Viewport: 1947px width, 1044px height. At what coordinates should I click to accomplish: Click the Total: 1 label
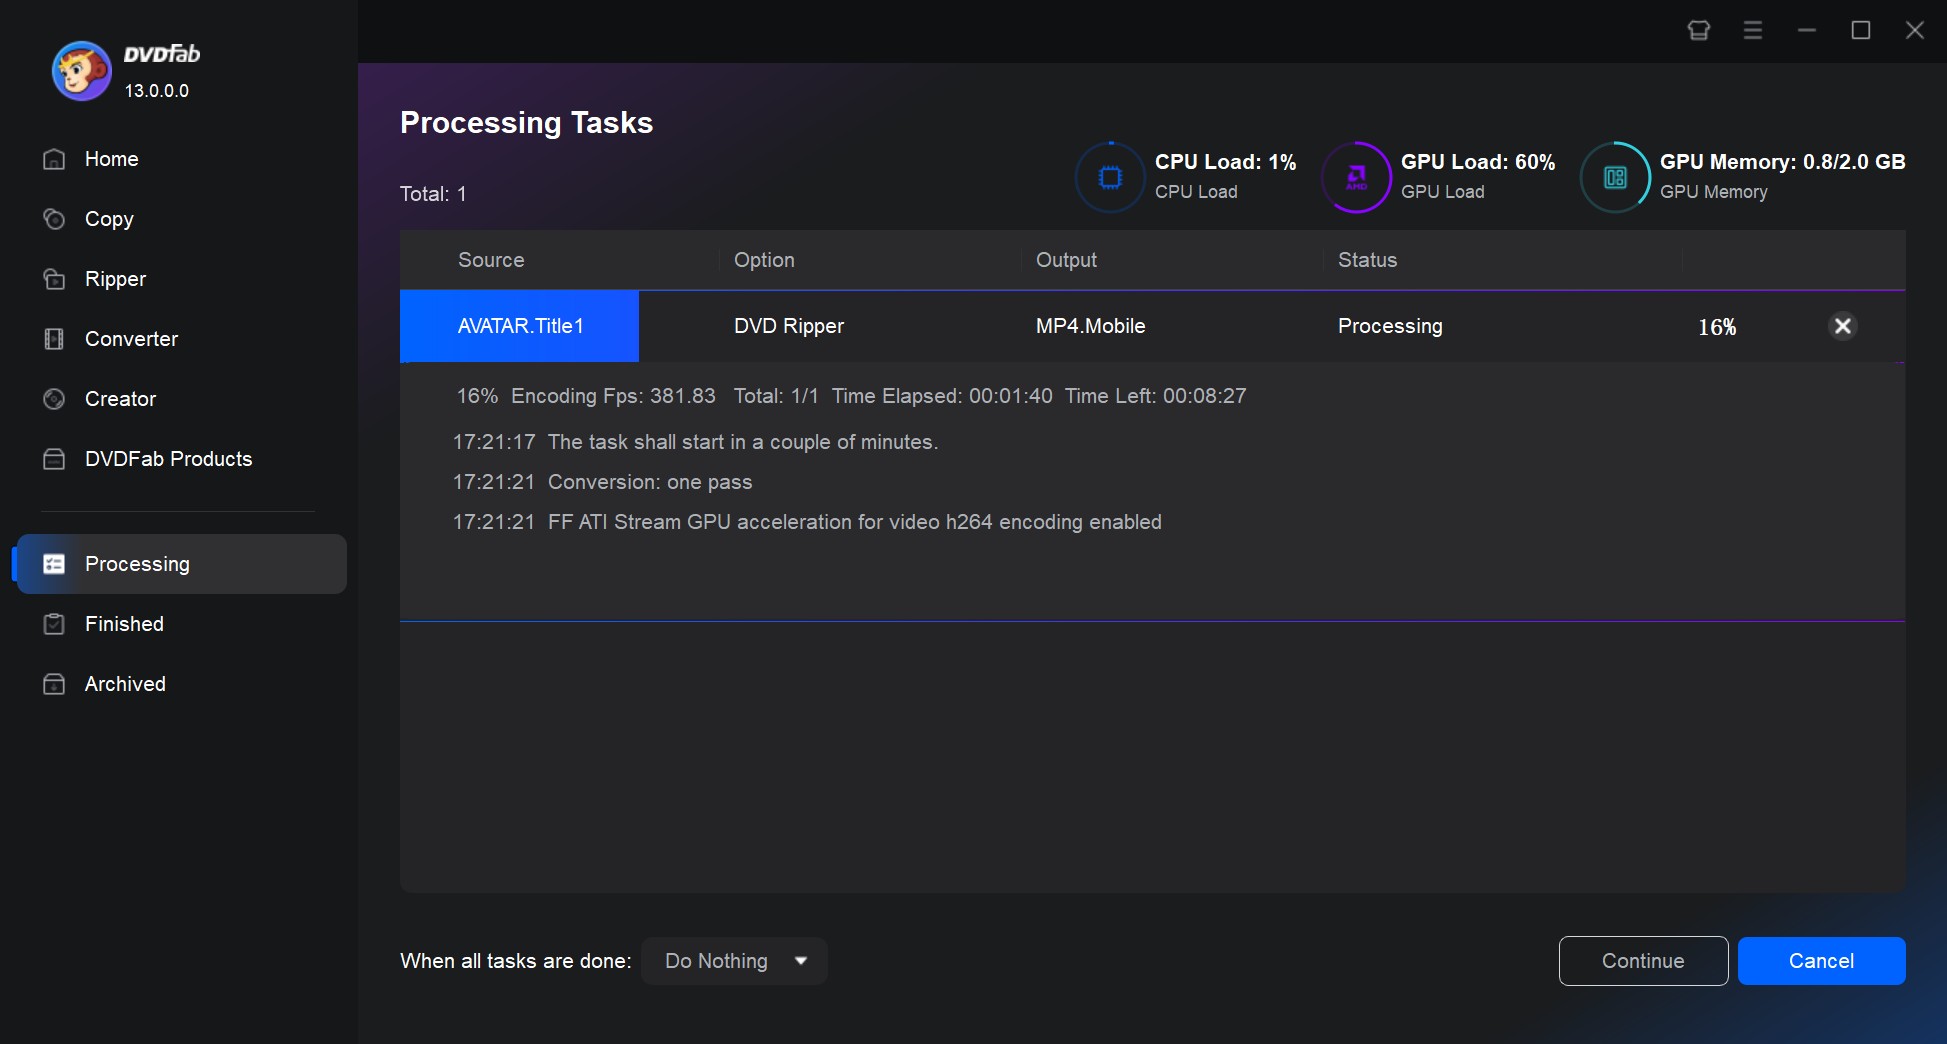coord(433,194)
